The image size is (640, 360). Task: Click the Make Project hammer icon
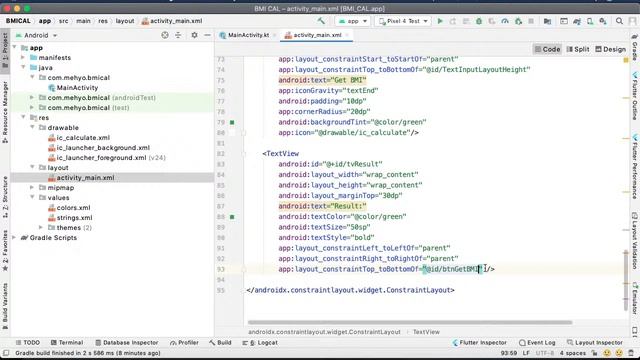(x=321, y=21)
